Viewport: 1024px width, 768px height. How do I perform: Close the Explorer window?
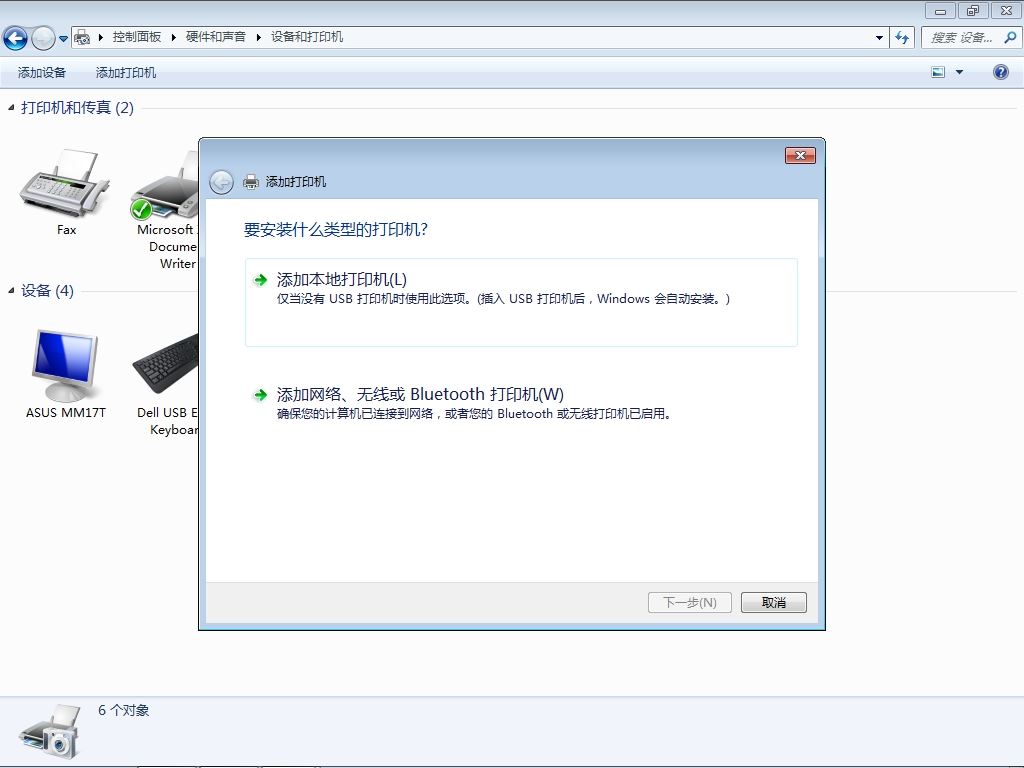pyautogui.click(x=1006, y=10)
